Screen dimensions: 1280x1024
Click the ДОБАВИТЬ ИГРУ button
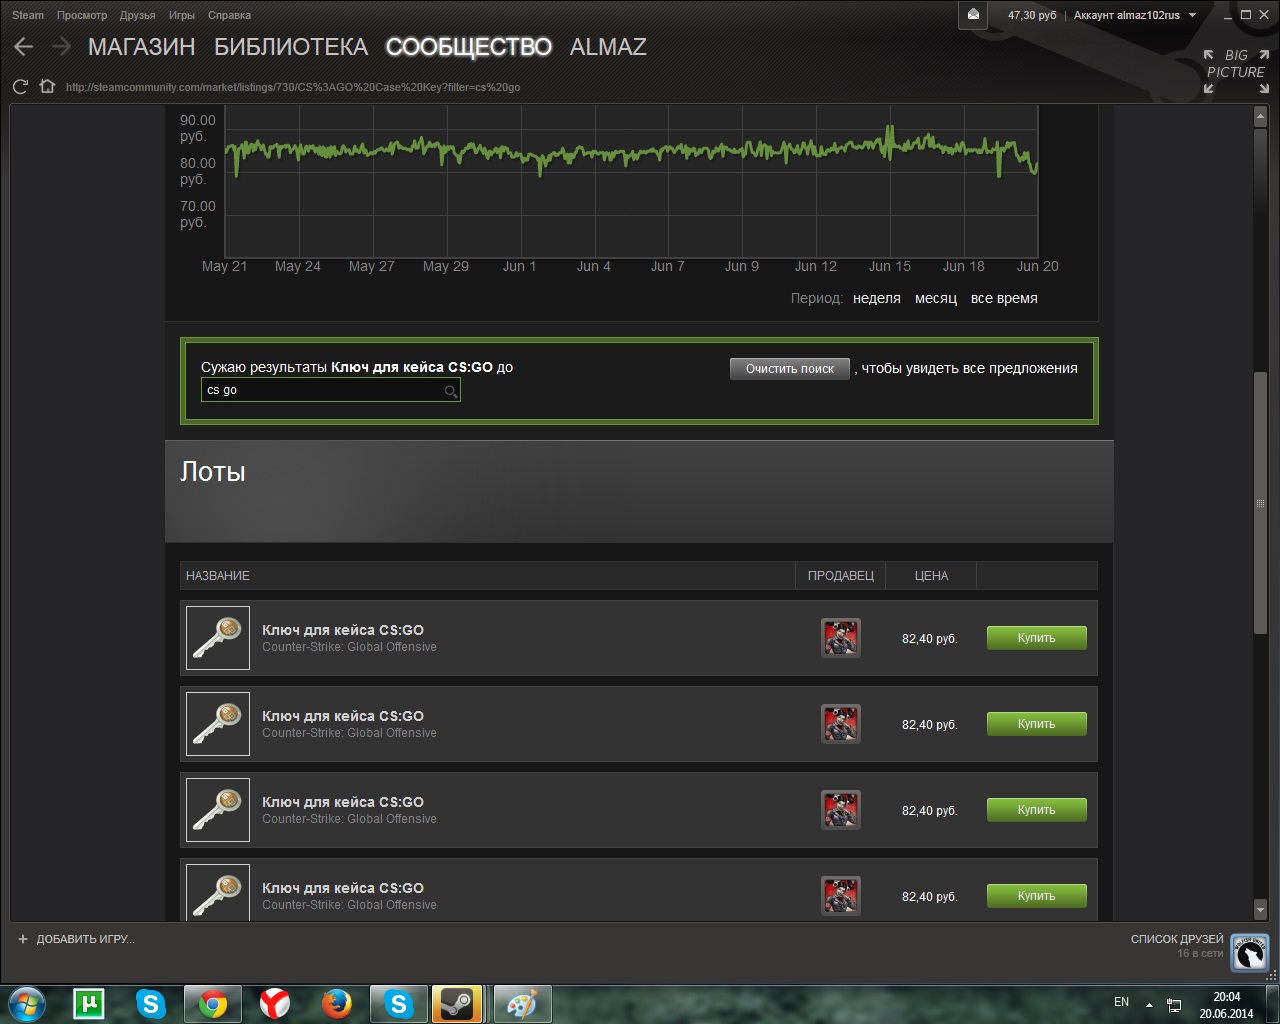[76, 939]
